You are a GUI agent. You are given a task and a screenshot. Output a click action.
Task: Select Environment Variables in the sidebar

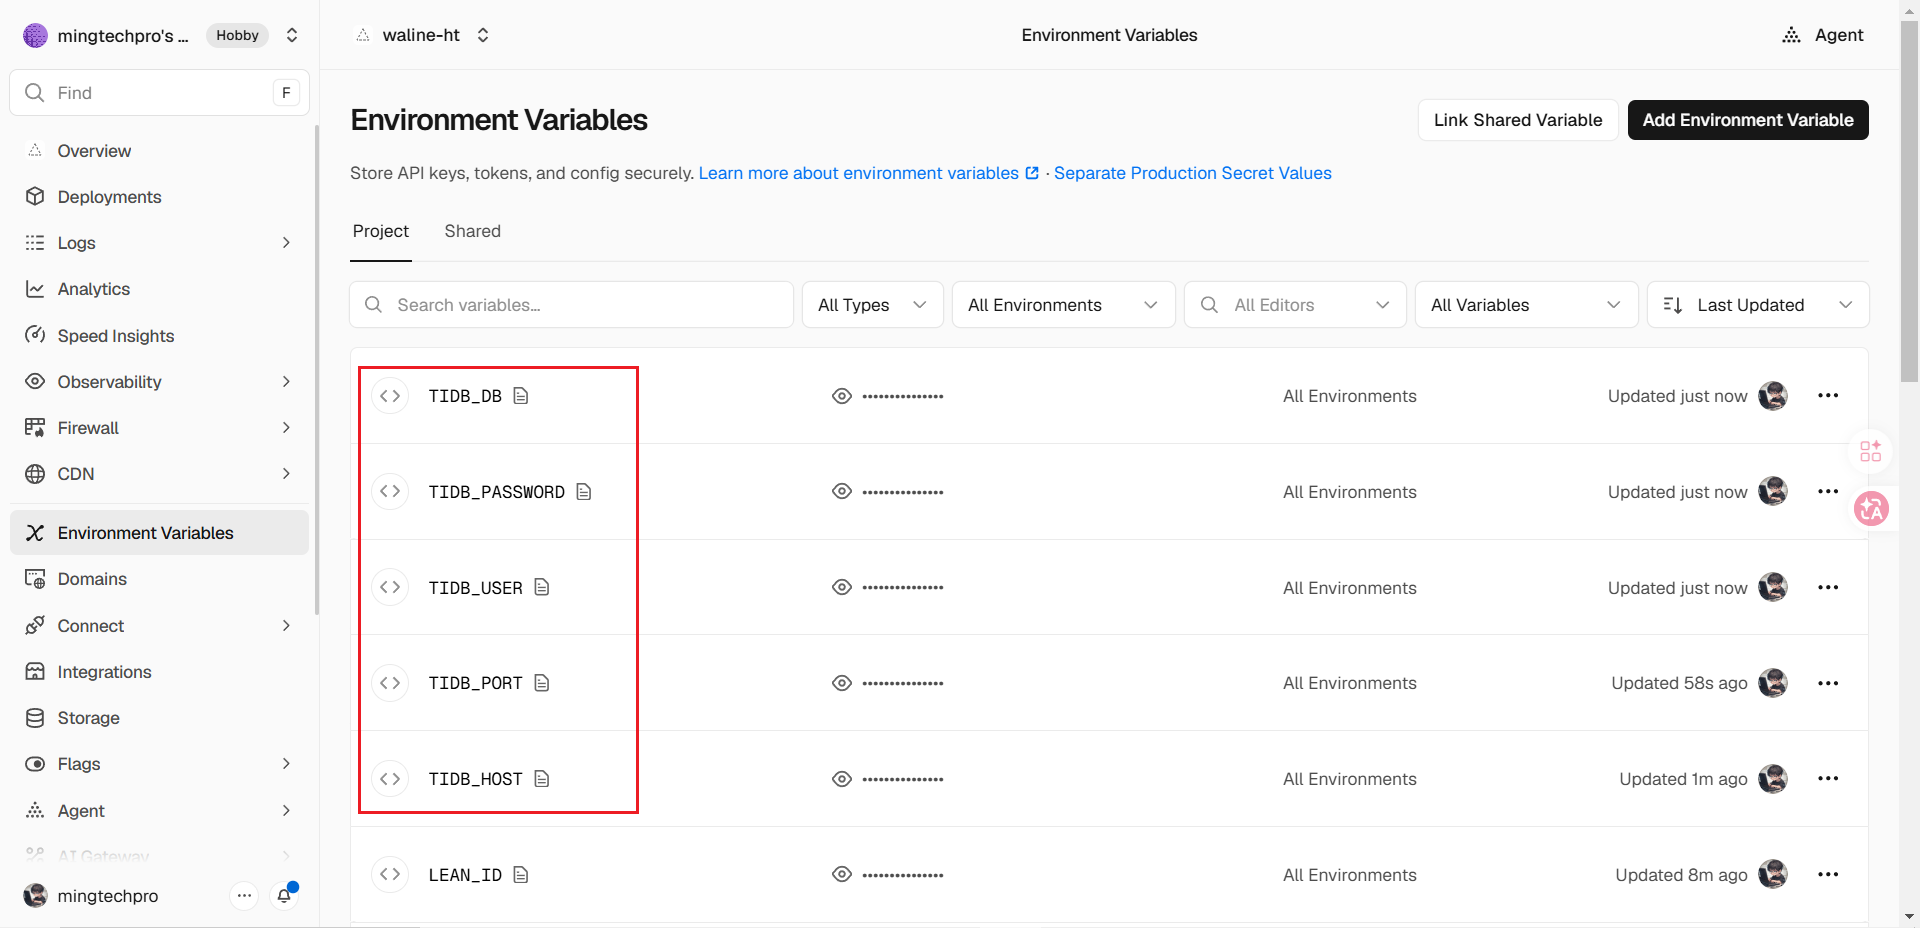point(160,533)
